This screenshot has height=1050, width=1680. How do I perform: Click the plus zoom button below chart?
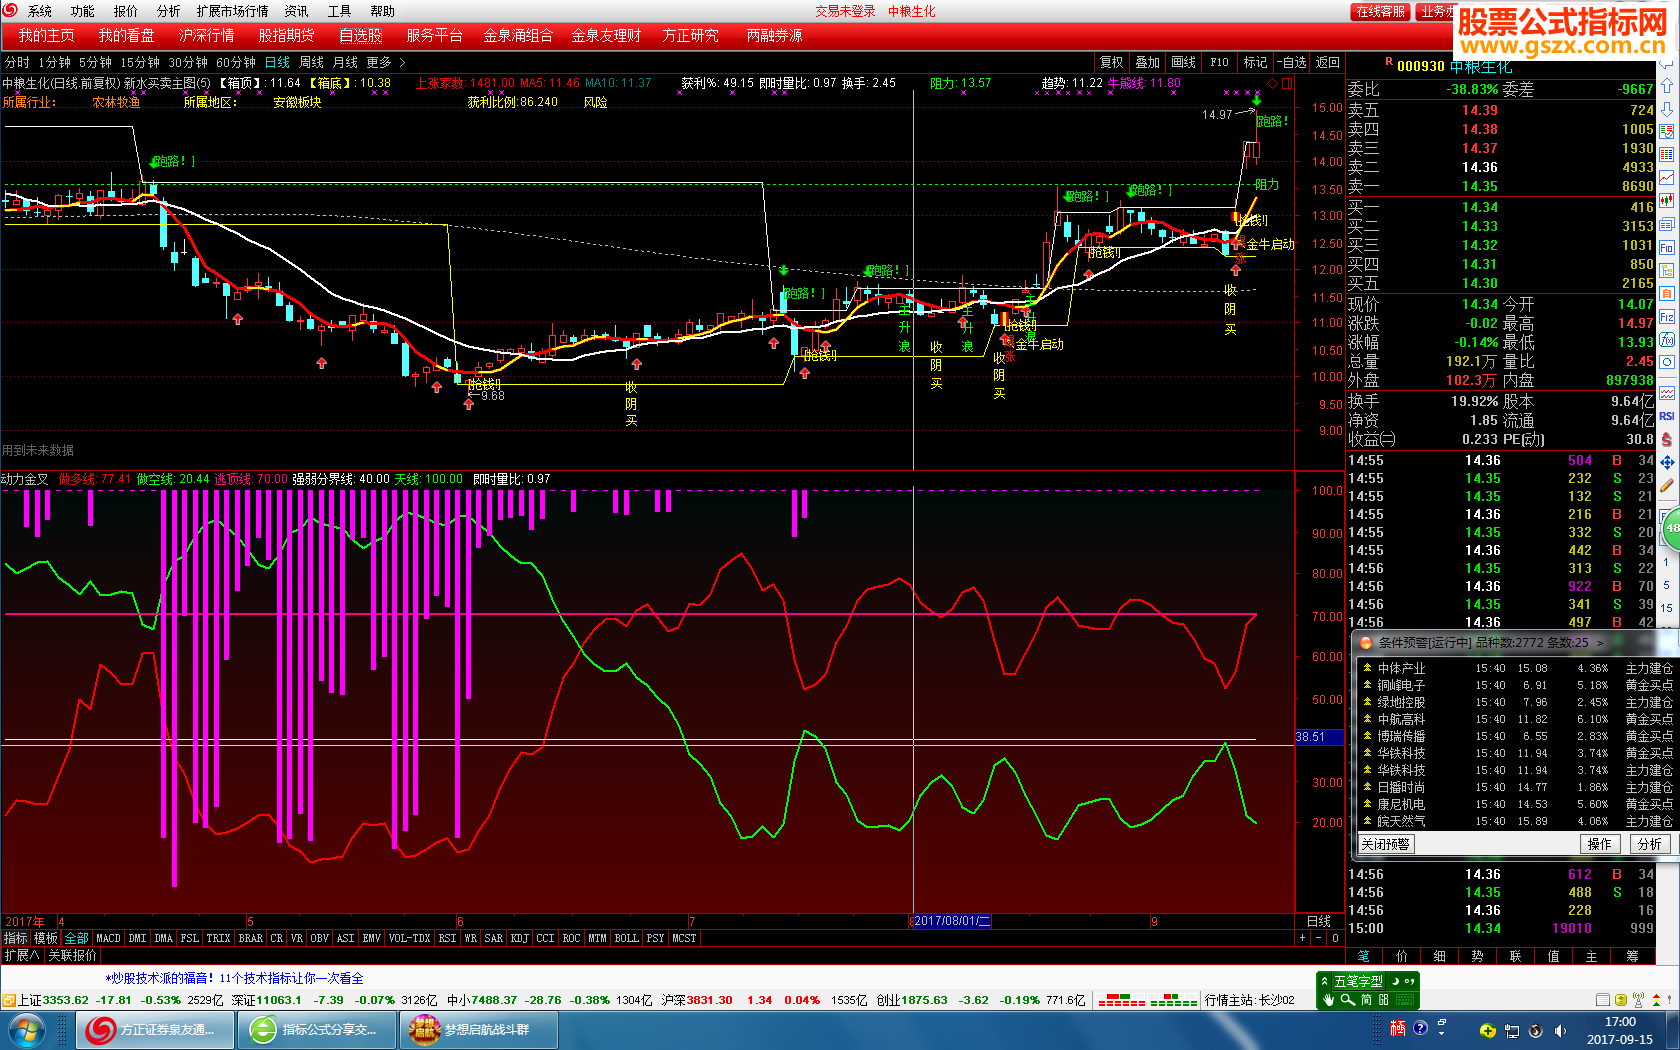tap(1302, 938)
